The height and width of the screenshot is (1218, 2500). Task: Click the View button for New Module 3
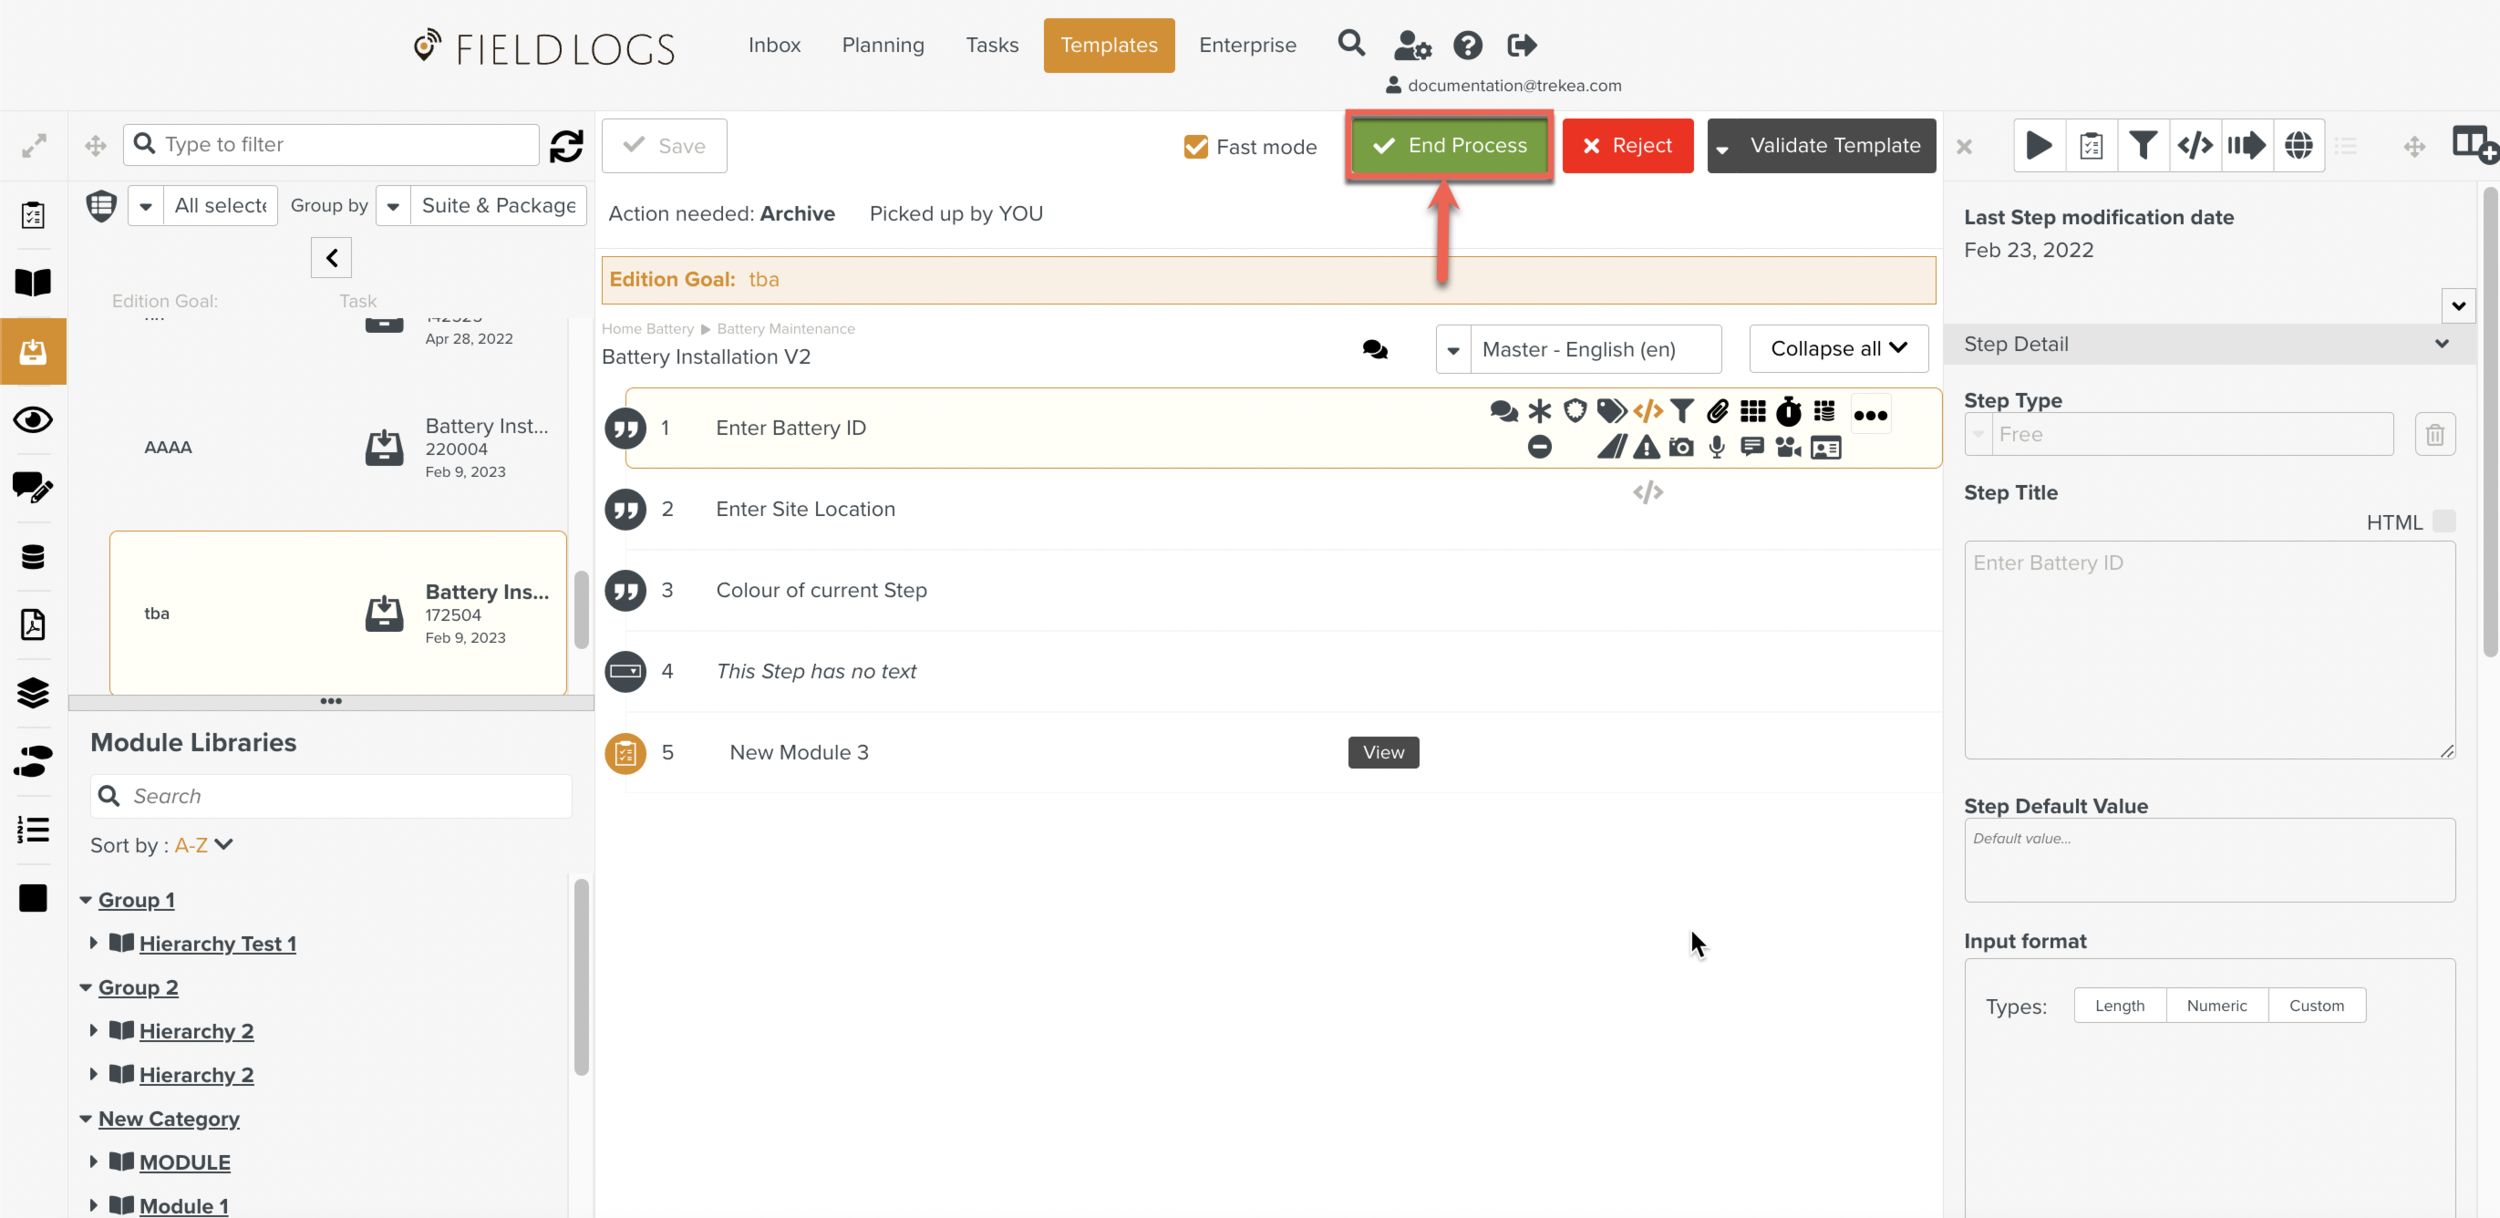coord(1383,752)
